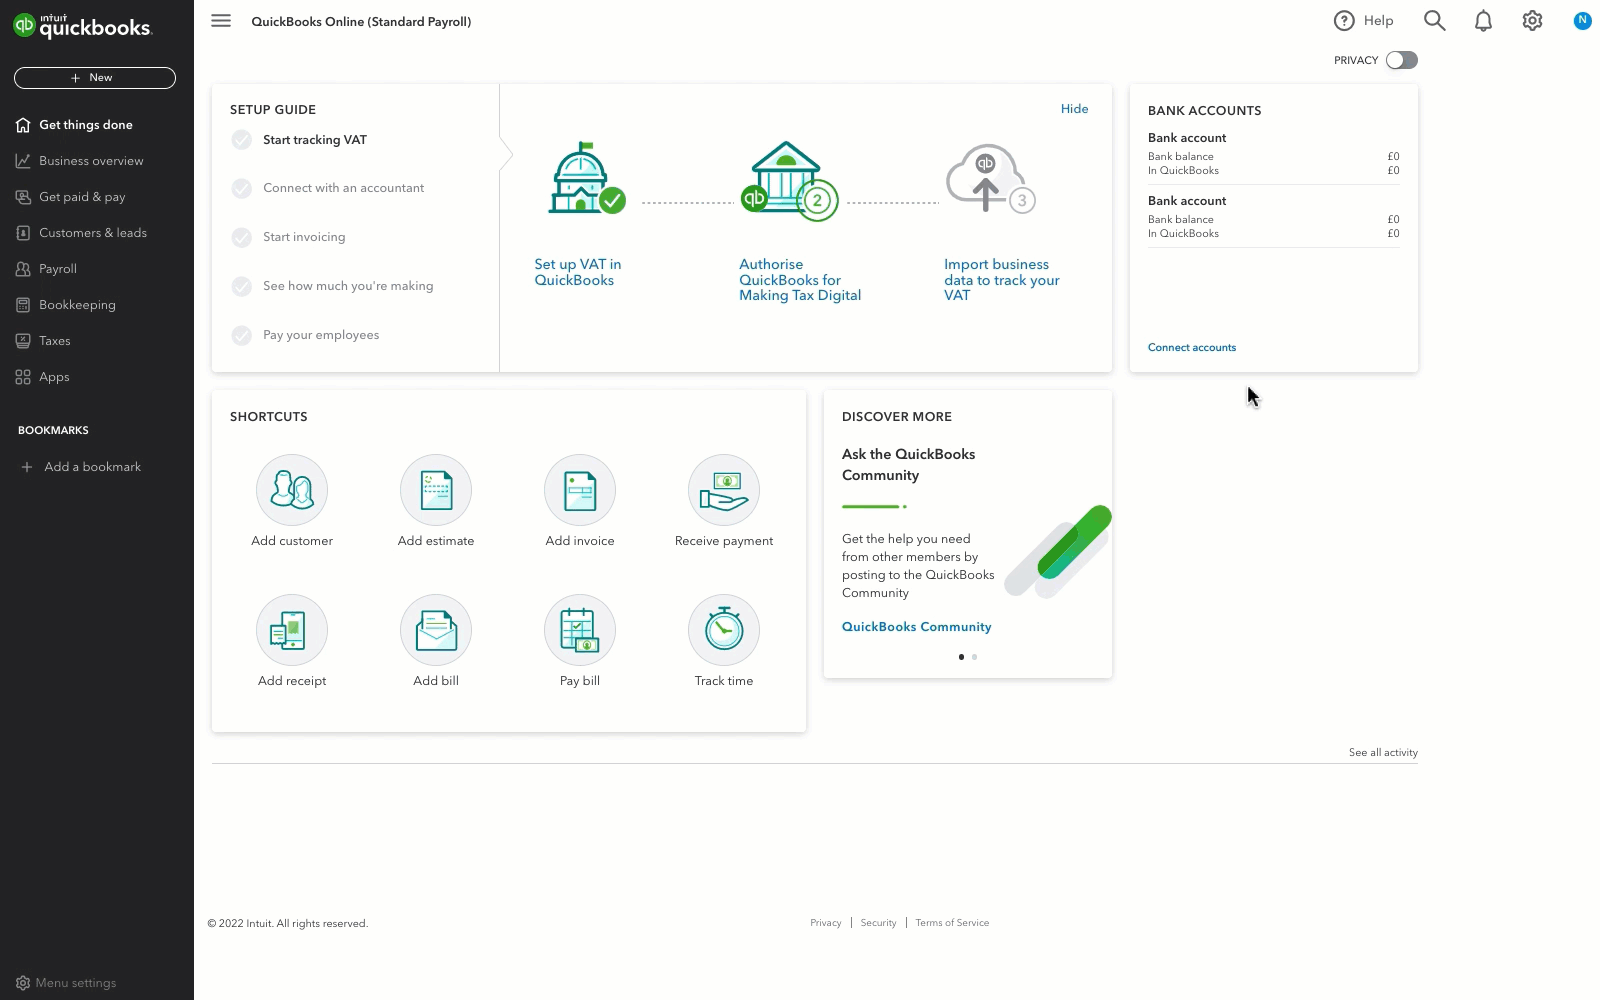Open the New create button

[95, 78]
